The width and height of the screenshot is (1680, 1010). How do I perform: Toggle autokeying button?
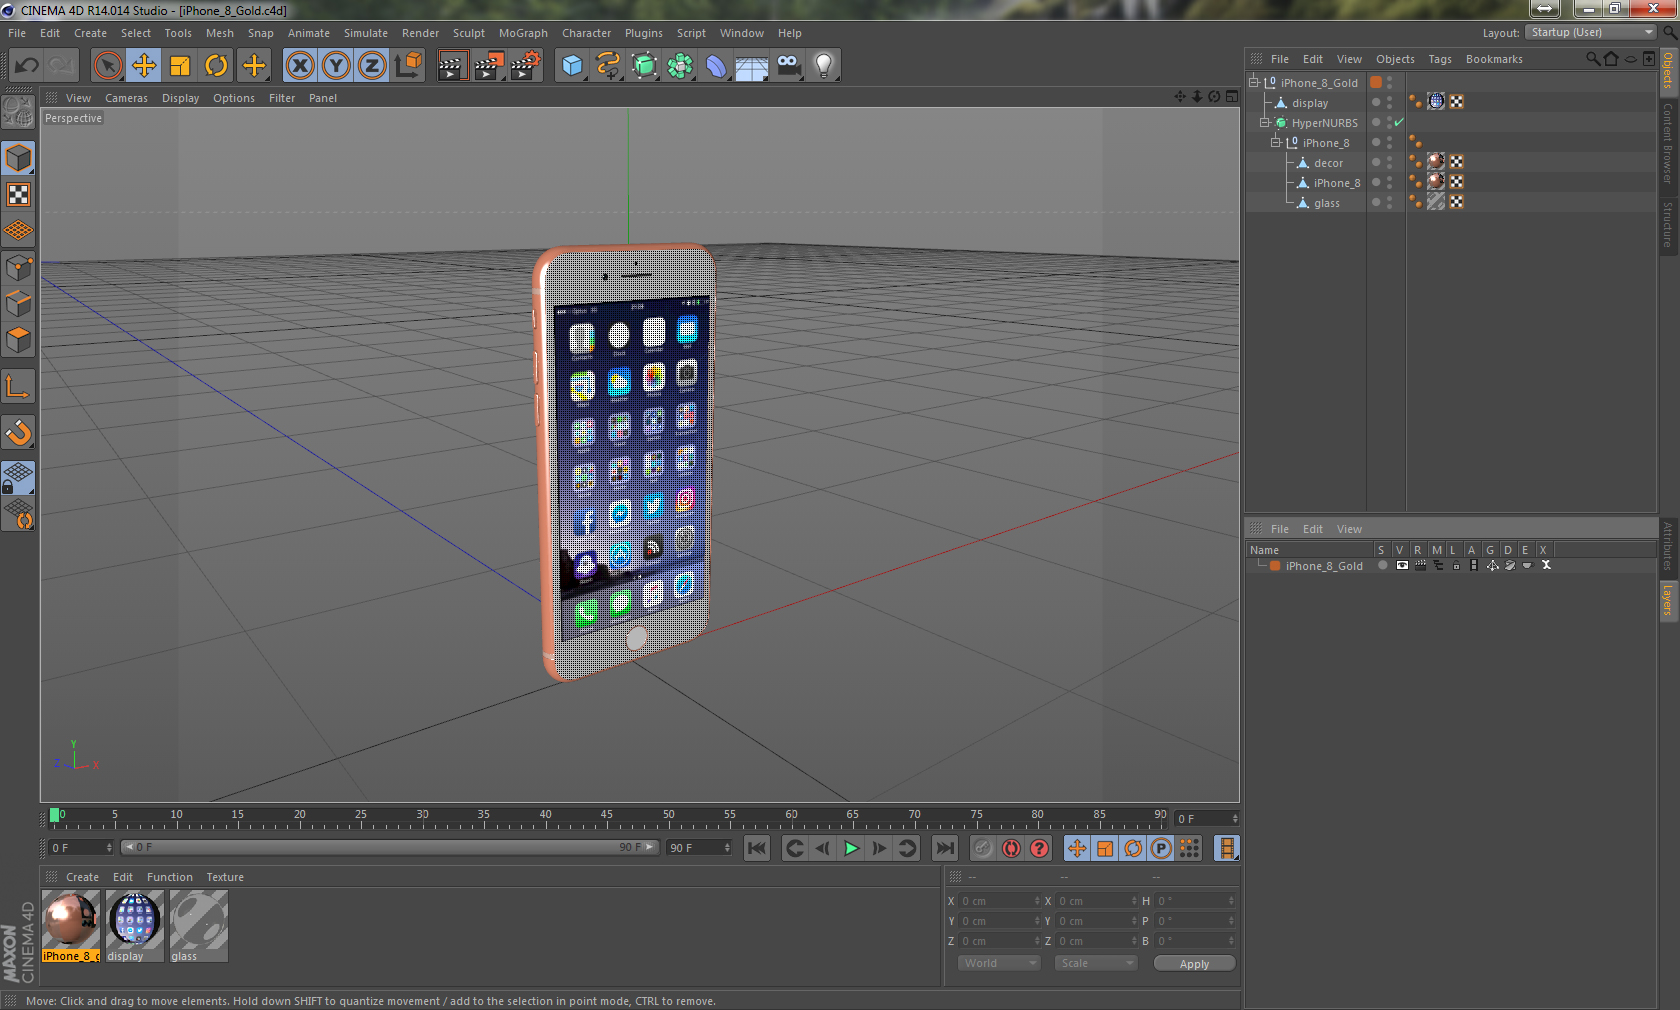pyautogui.click(x=1012, y=848)
